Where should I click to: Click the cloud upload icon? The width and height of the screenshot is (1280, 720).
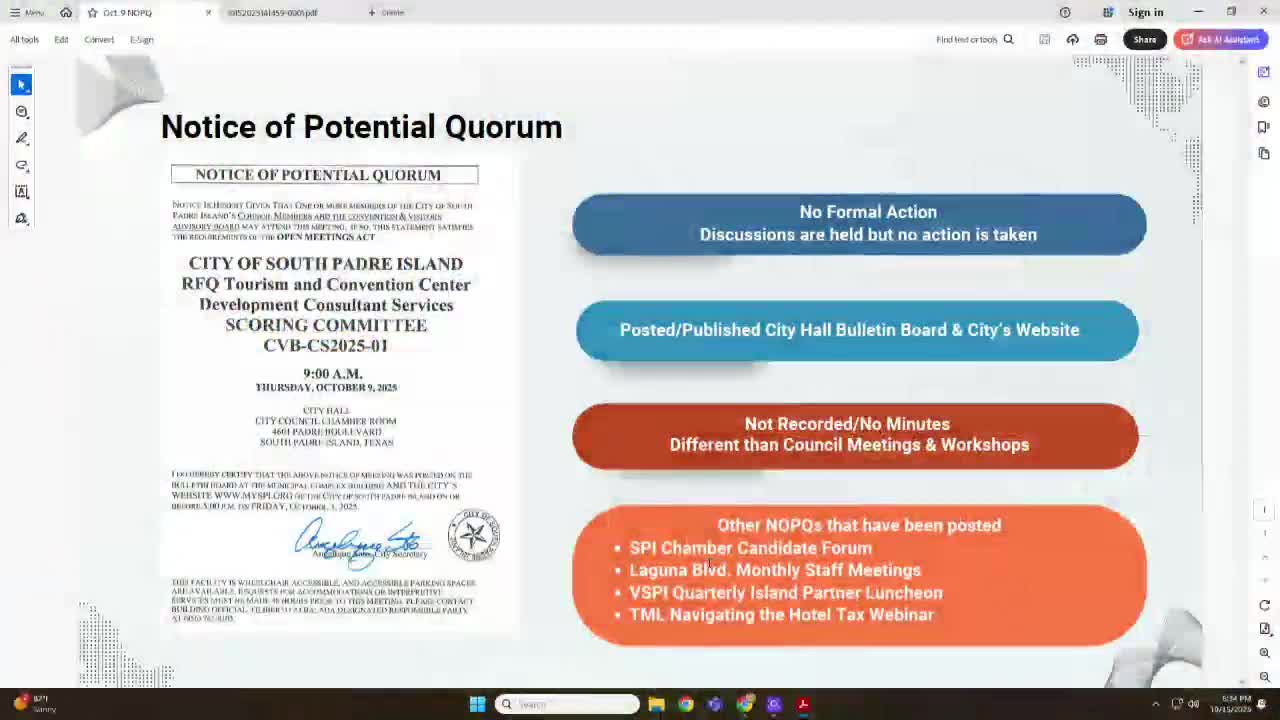(x=1072, y=39)
